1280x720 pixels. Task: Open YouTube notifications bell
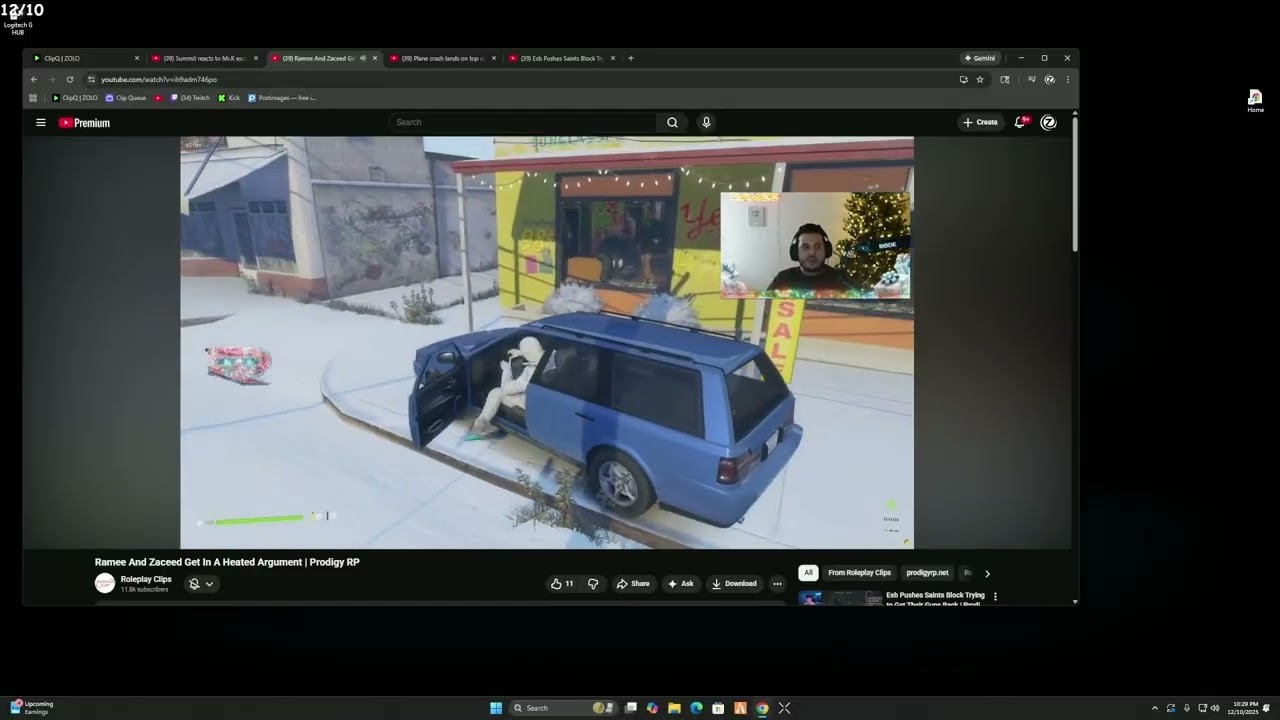click(x=1020, y=122)
